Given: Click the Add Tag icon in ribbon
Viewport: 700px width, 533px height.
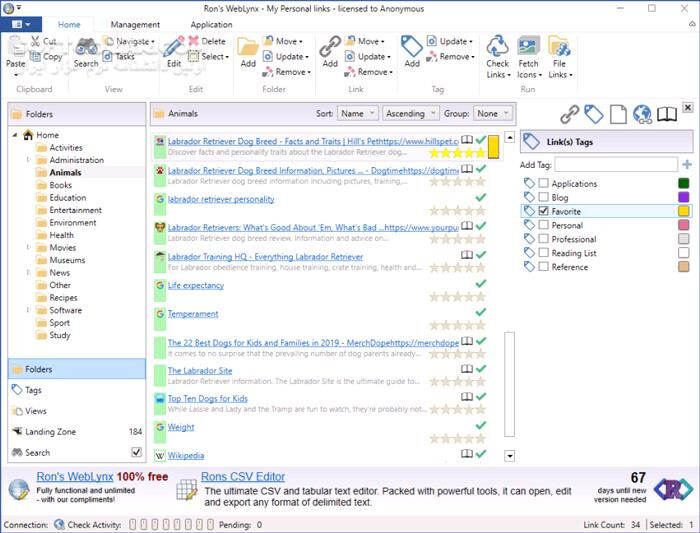Looking at the screenshot, I should point(411,47).
